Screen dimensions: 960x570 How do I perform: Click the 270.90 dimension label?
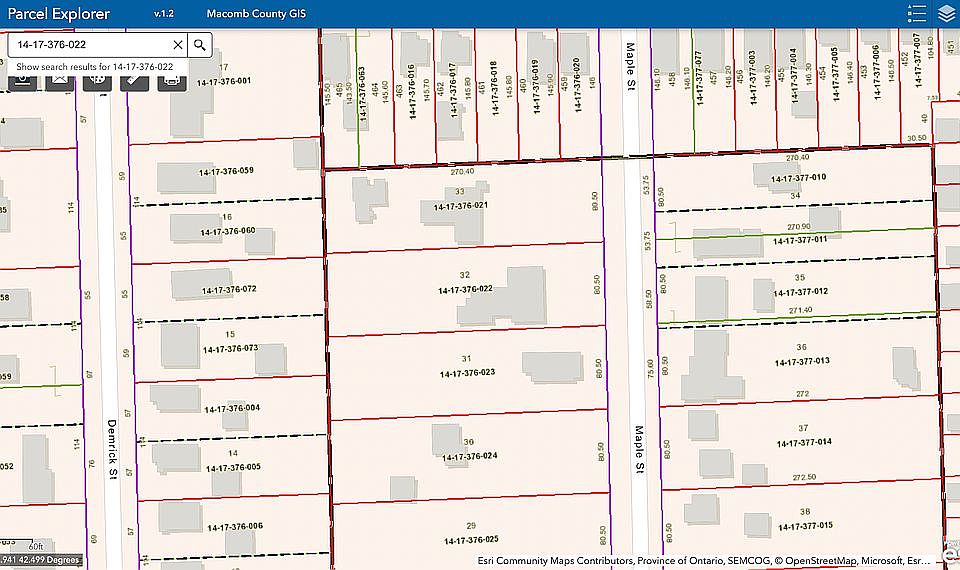[x=798, y=227]
